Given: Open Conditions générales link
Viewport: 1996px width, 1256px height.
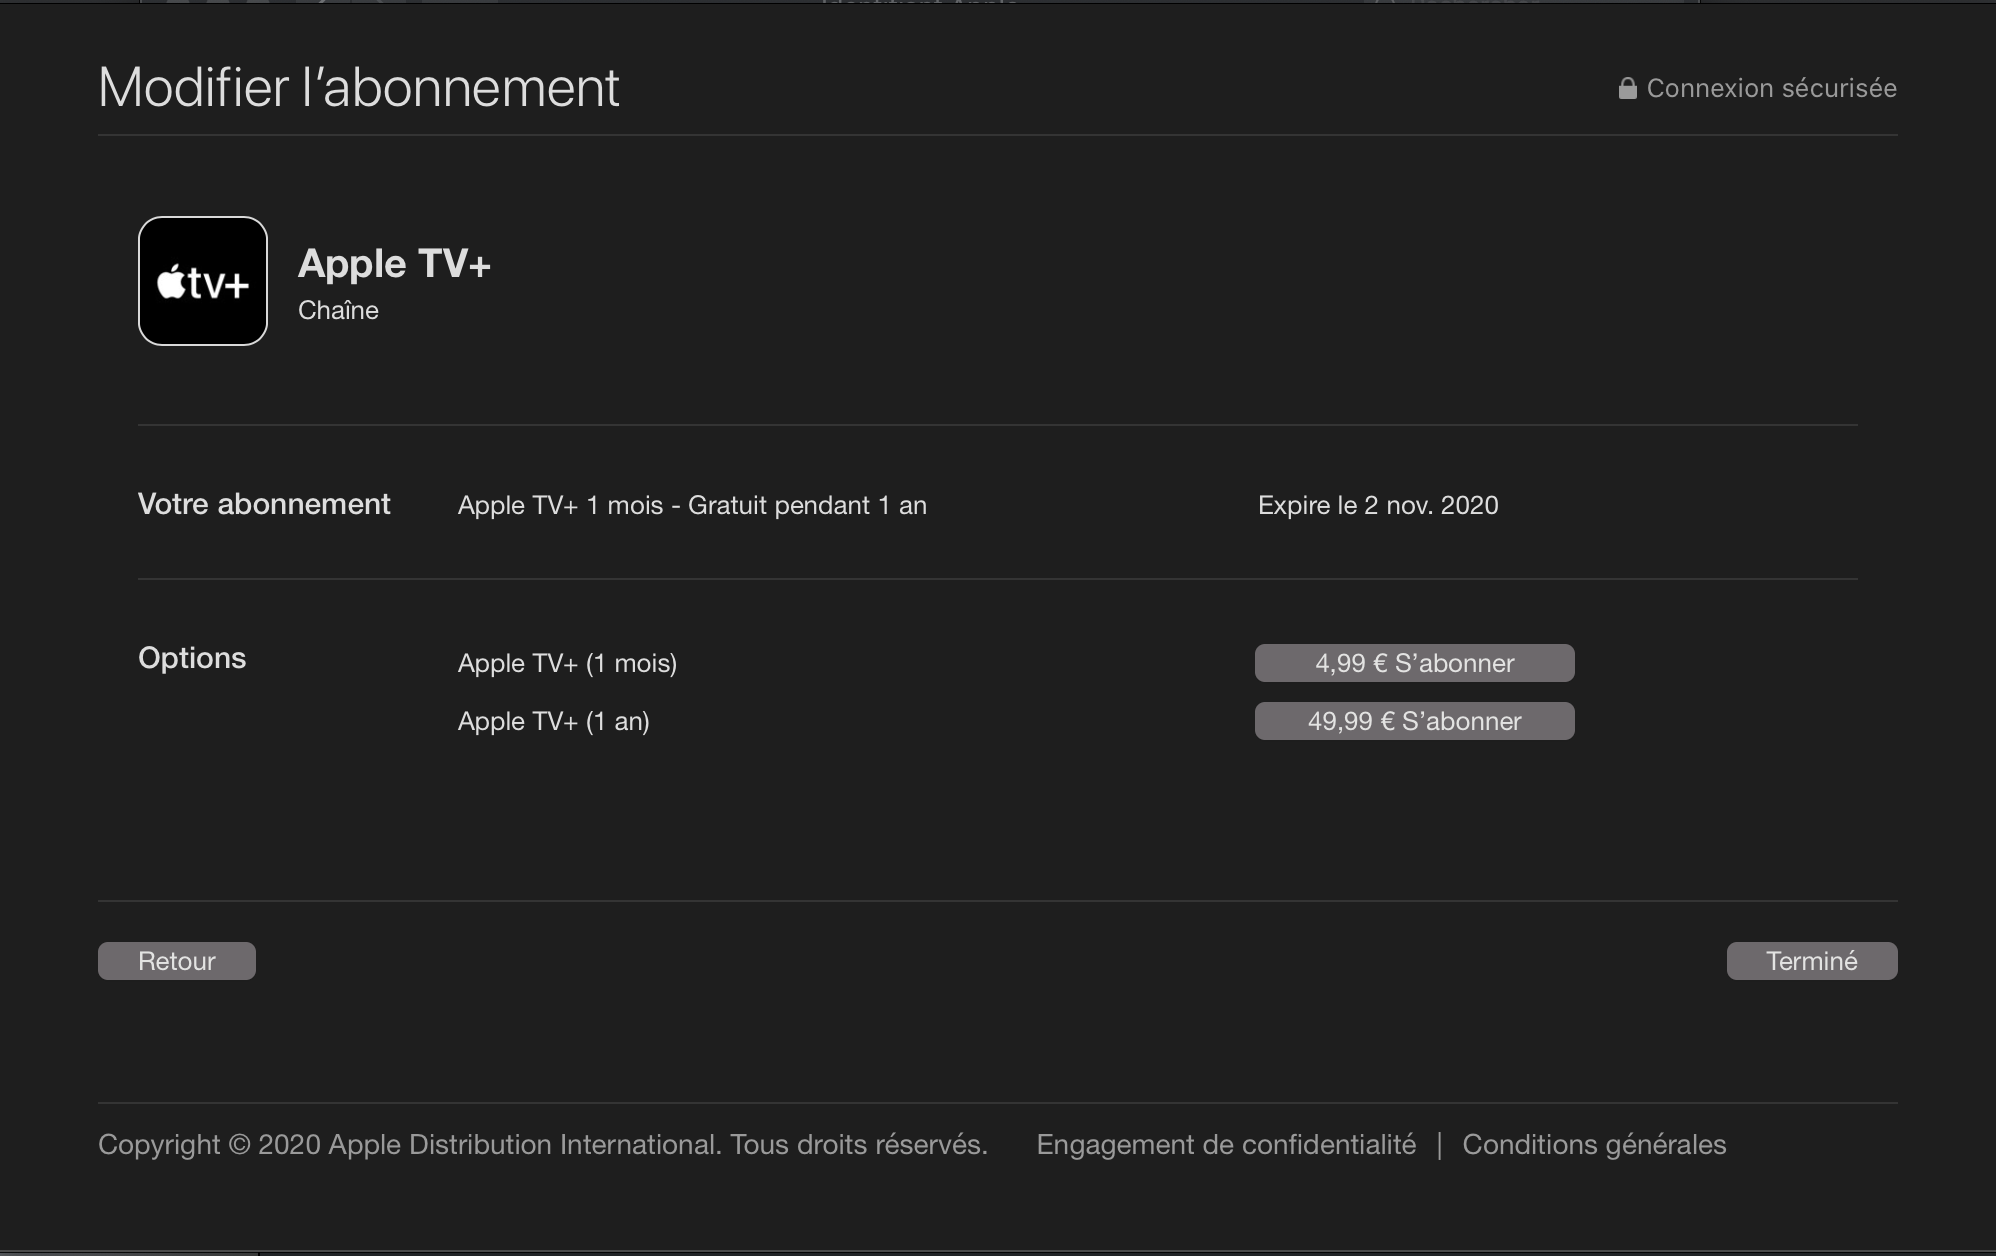Looking at the screenshot, I should [x=1594, y=1144].
